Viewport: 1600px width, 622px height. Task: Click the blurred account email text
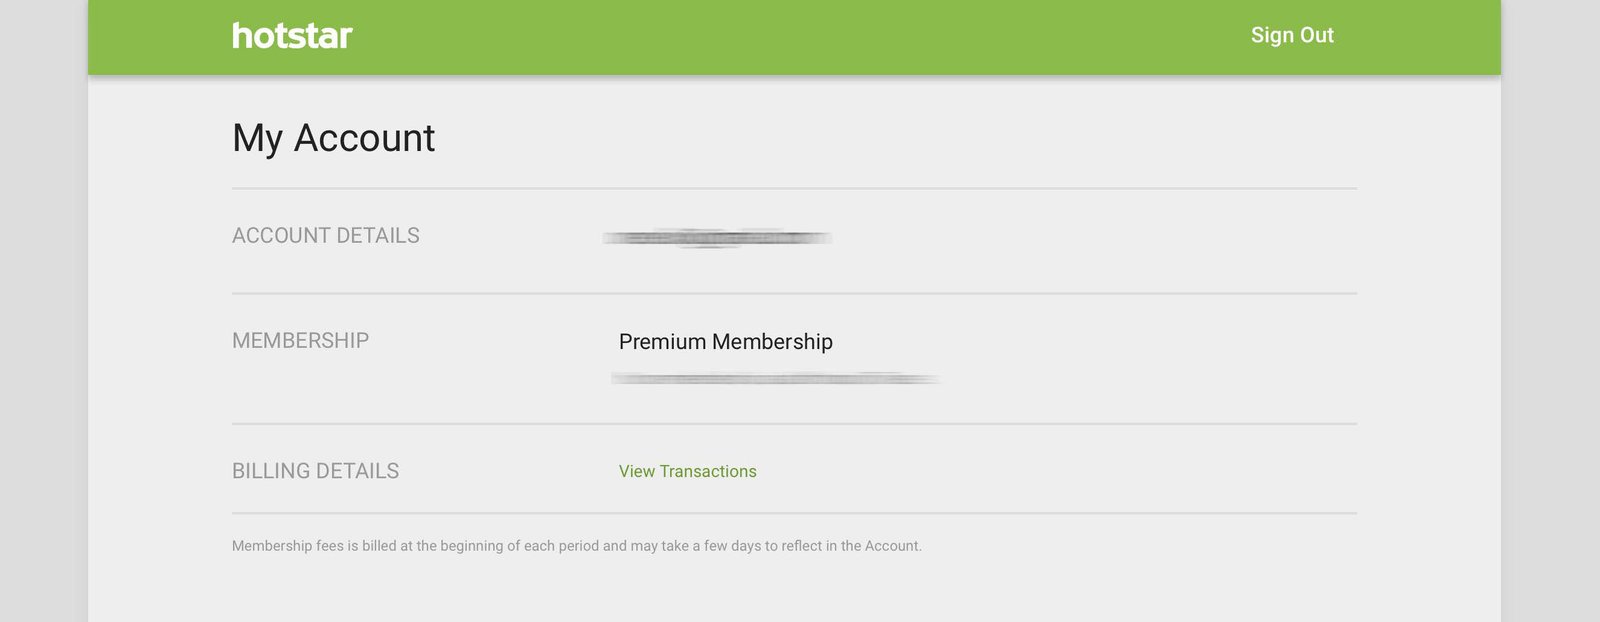(717, 238)
